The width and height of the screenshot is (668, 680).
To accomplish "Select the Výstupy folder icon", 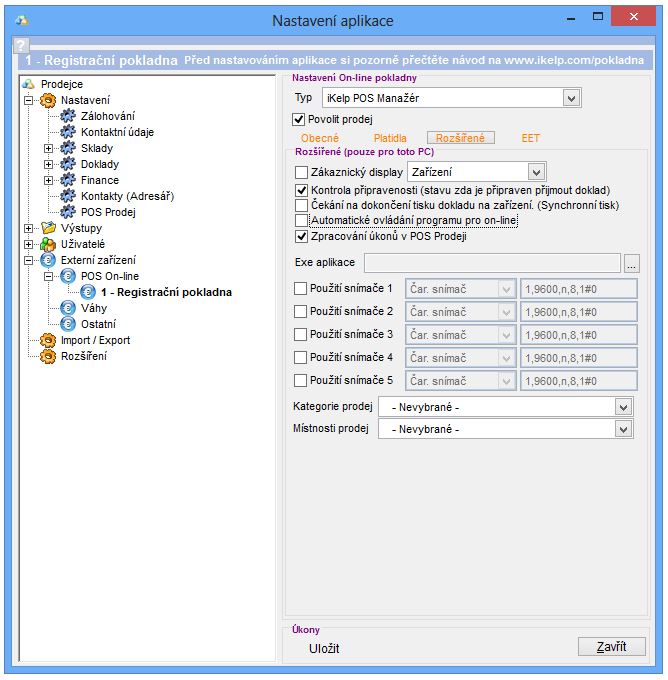I will pyautogui.click(x=48, y=228).
